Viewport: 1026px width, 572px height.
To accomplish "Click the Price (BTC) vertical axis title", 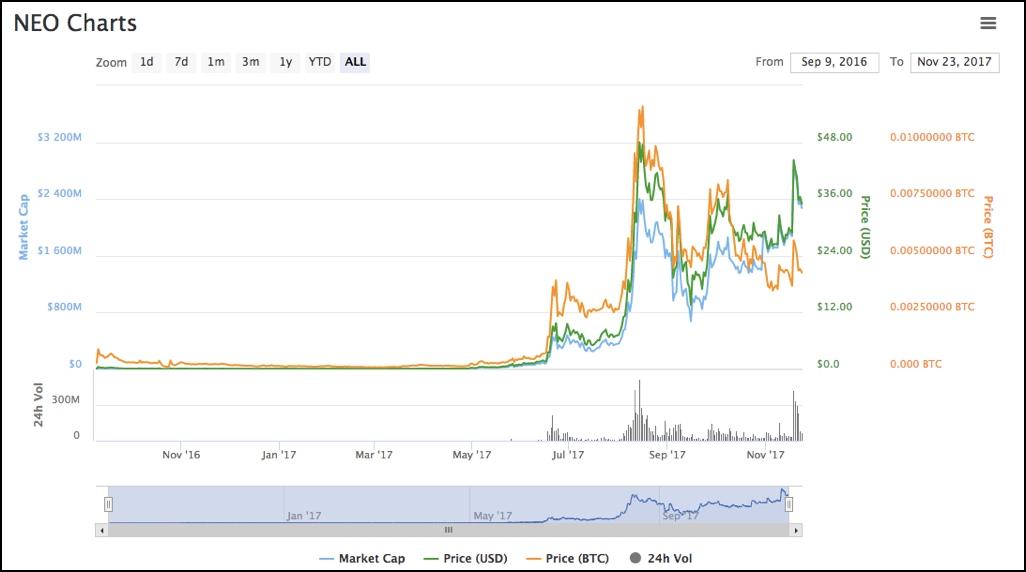I will [988, 227].
